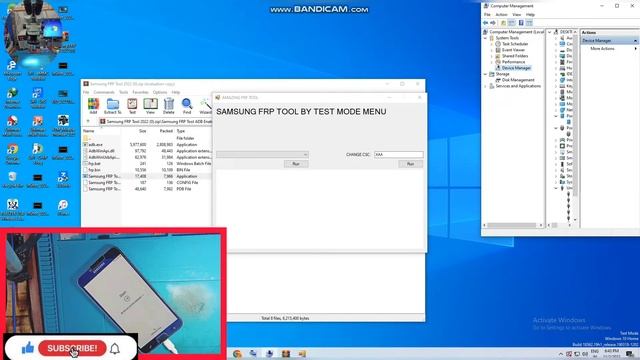Open More Actions submenu arrow
Viewport: 640px width, 360px height.
coord(636,49)
